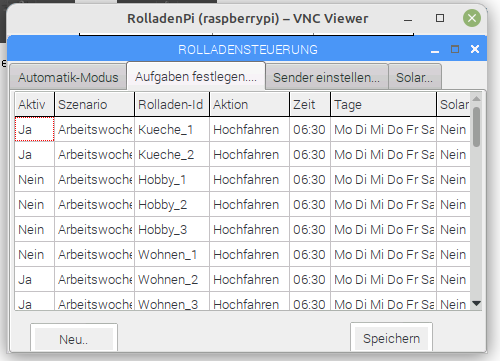Open the Solar tab
500x361 pixels.
(415, 77)
